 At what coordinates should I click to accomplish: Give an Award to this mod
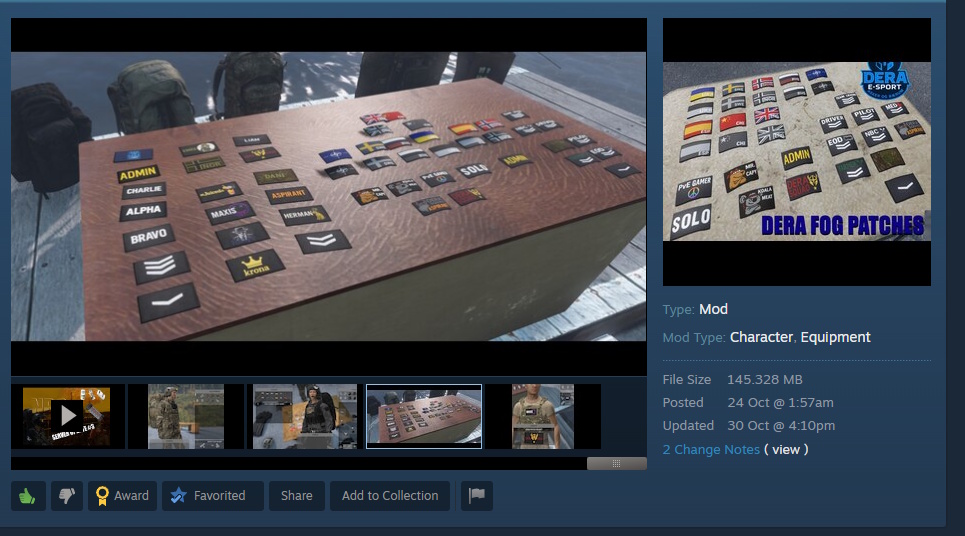[x=122, y=496]
